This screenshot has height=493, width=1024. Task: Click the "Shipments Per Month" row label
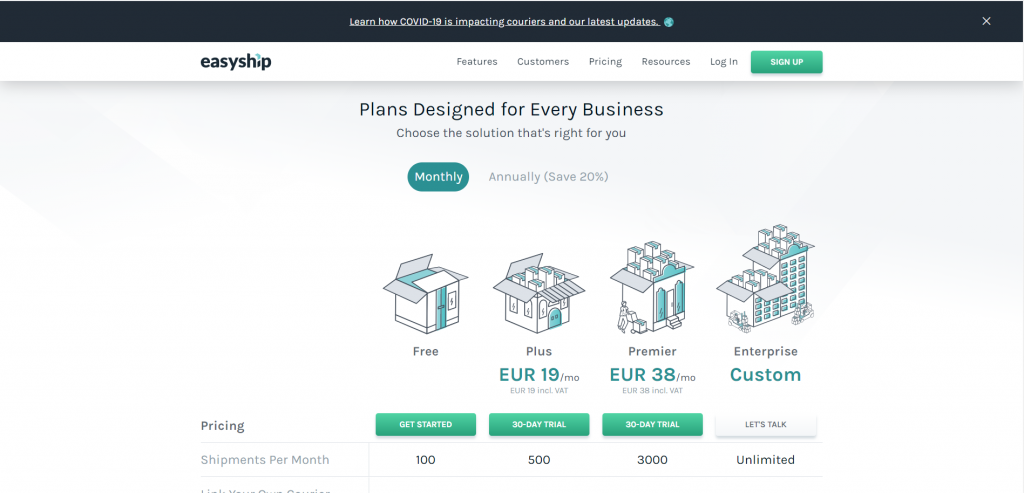point(265,460)
